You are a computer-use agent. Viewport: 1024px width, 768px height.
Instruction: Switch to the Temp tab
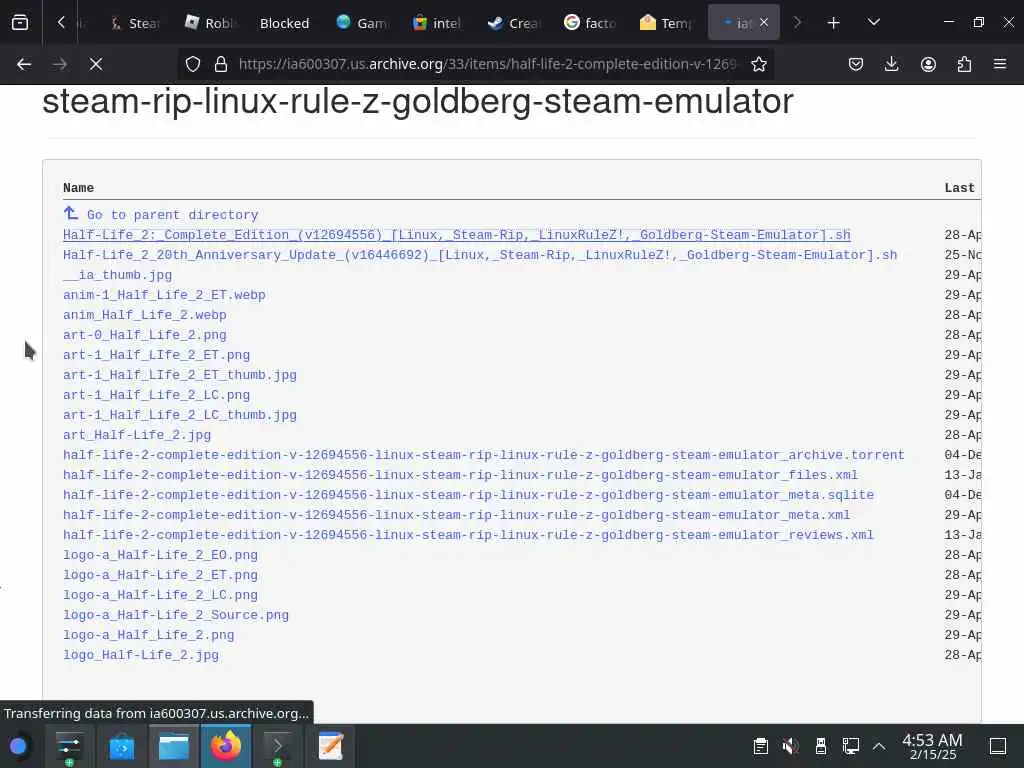665,23
